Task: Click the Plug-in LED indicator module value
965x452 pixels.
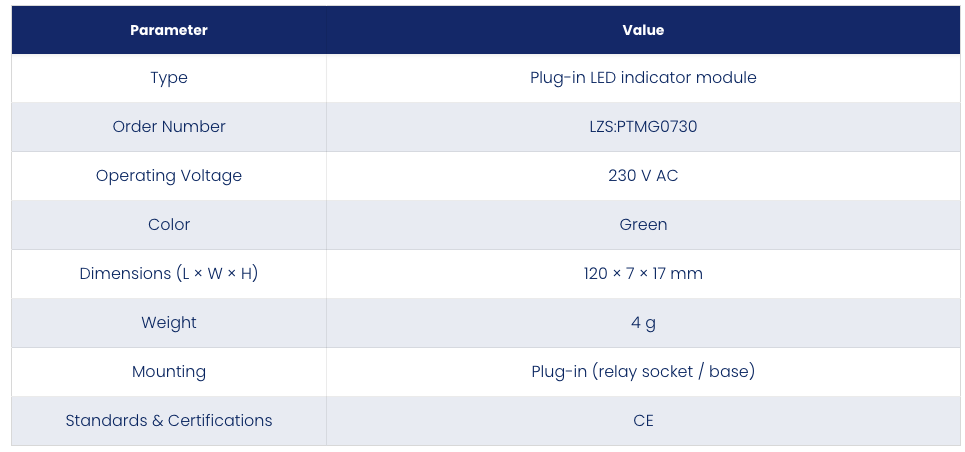Action: [643, 78]
